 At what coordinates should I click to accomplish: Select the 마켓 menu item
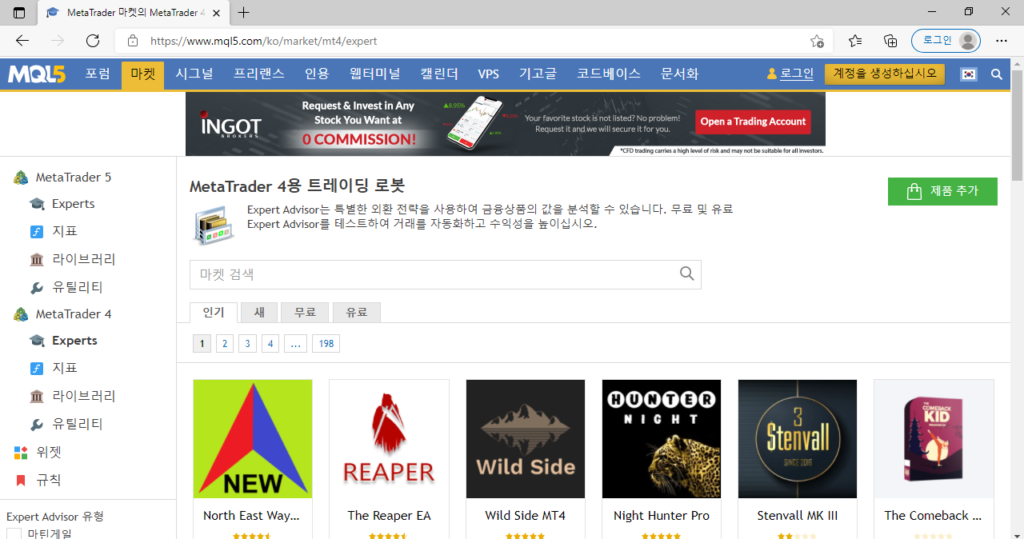click(142, 74)
